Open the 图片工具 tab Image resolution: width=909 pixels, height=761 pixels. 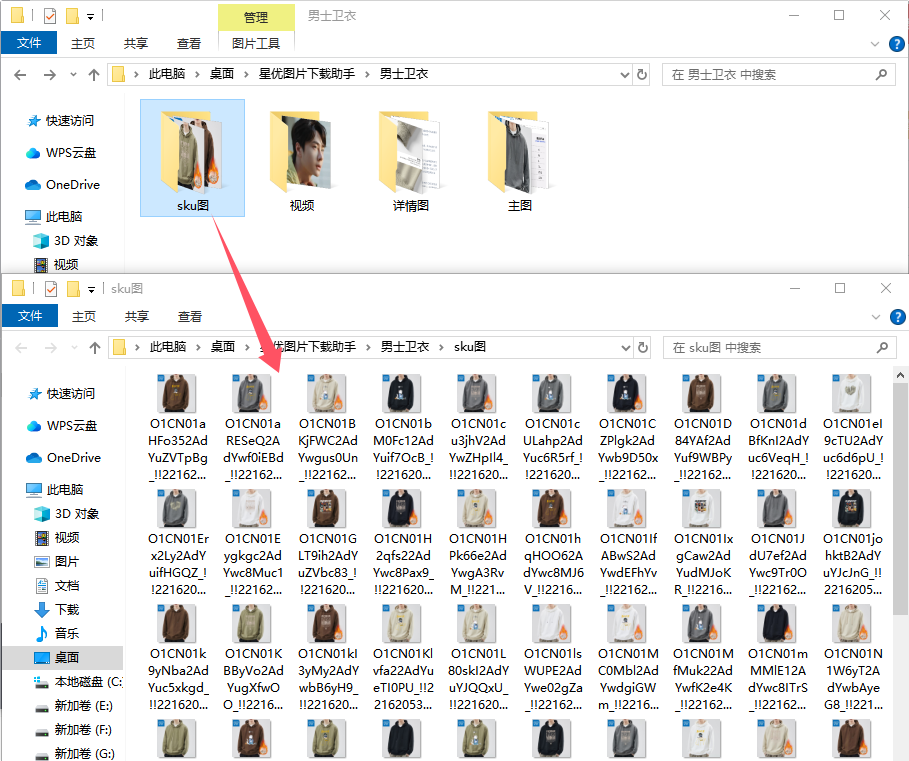click(x=256, y=43)
